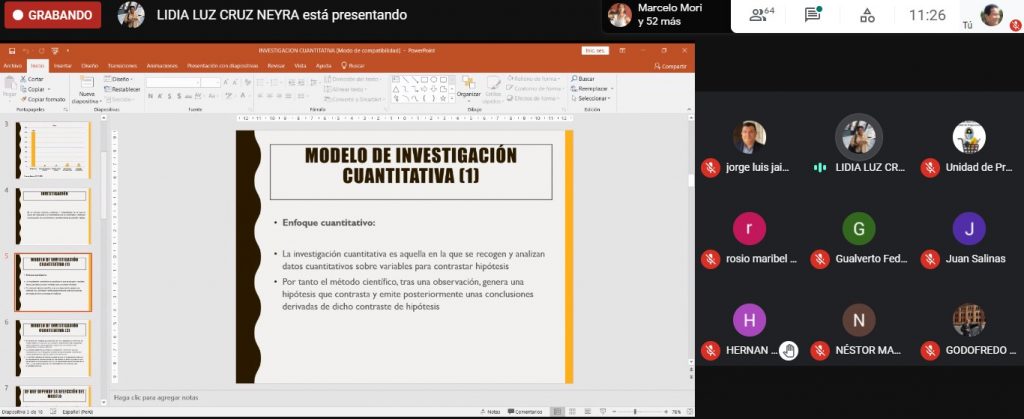
Task: Open the Archivo tab
Action: (12, 66)
